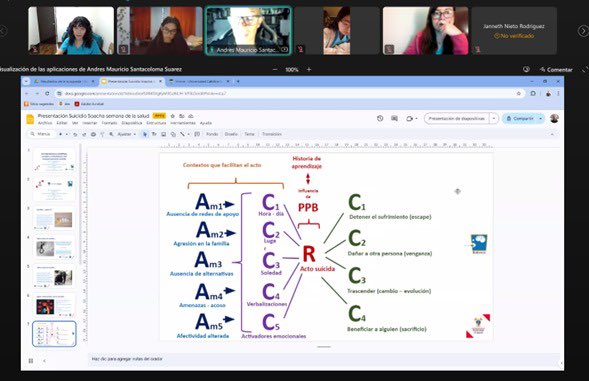The height and width of the screenshot is (381, 589).
Task: Star the presentation with the star icon
Action: tap(173, 116)
